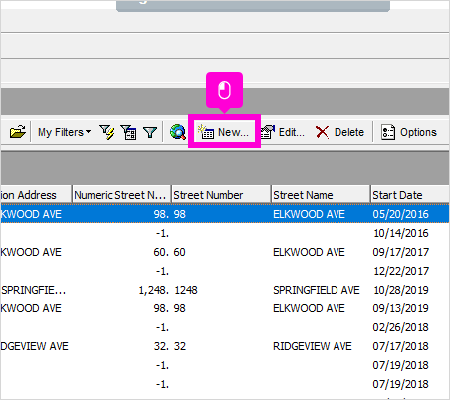Select the row dated 09/17/2017
This screenshot has width=450, height=400.
(225, 252)
